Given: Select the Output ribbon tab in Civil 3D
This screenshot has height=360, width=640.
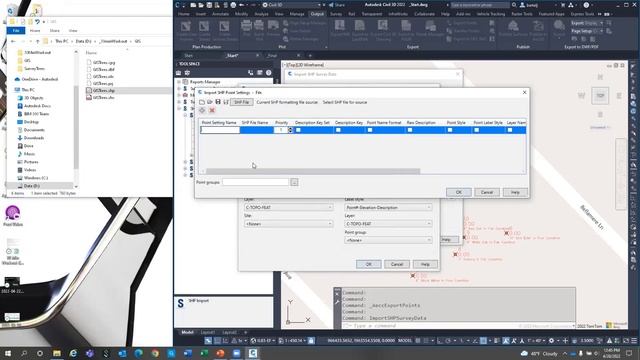Looking at the screenshot, I should [317, 14].
